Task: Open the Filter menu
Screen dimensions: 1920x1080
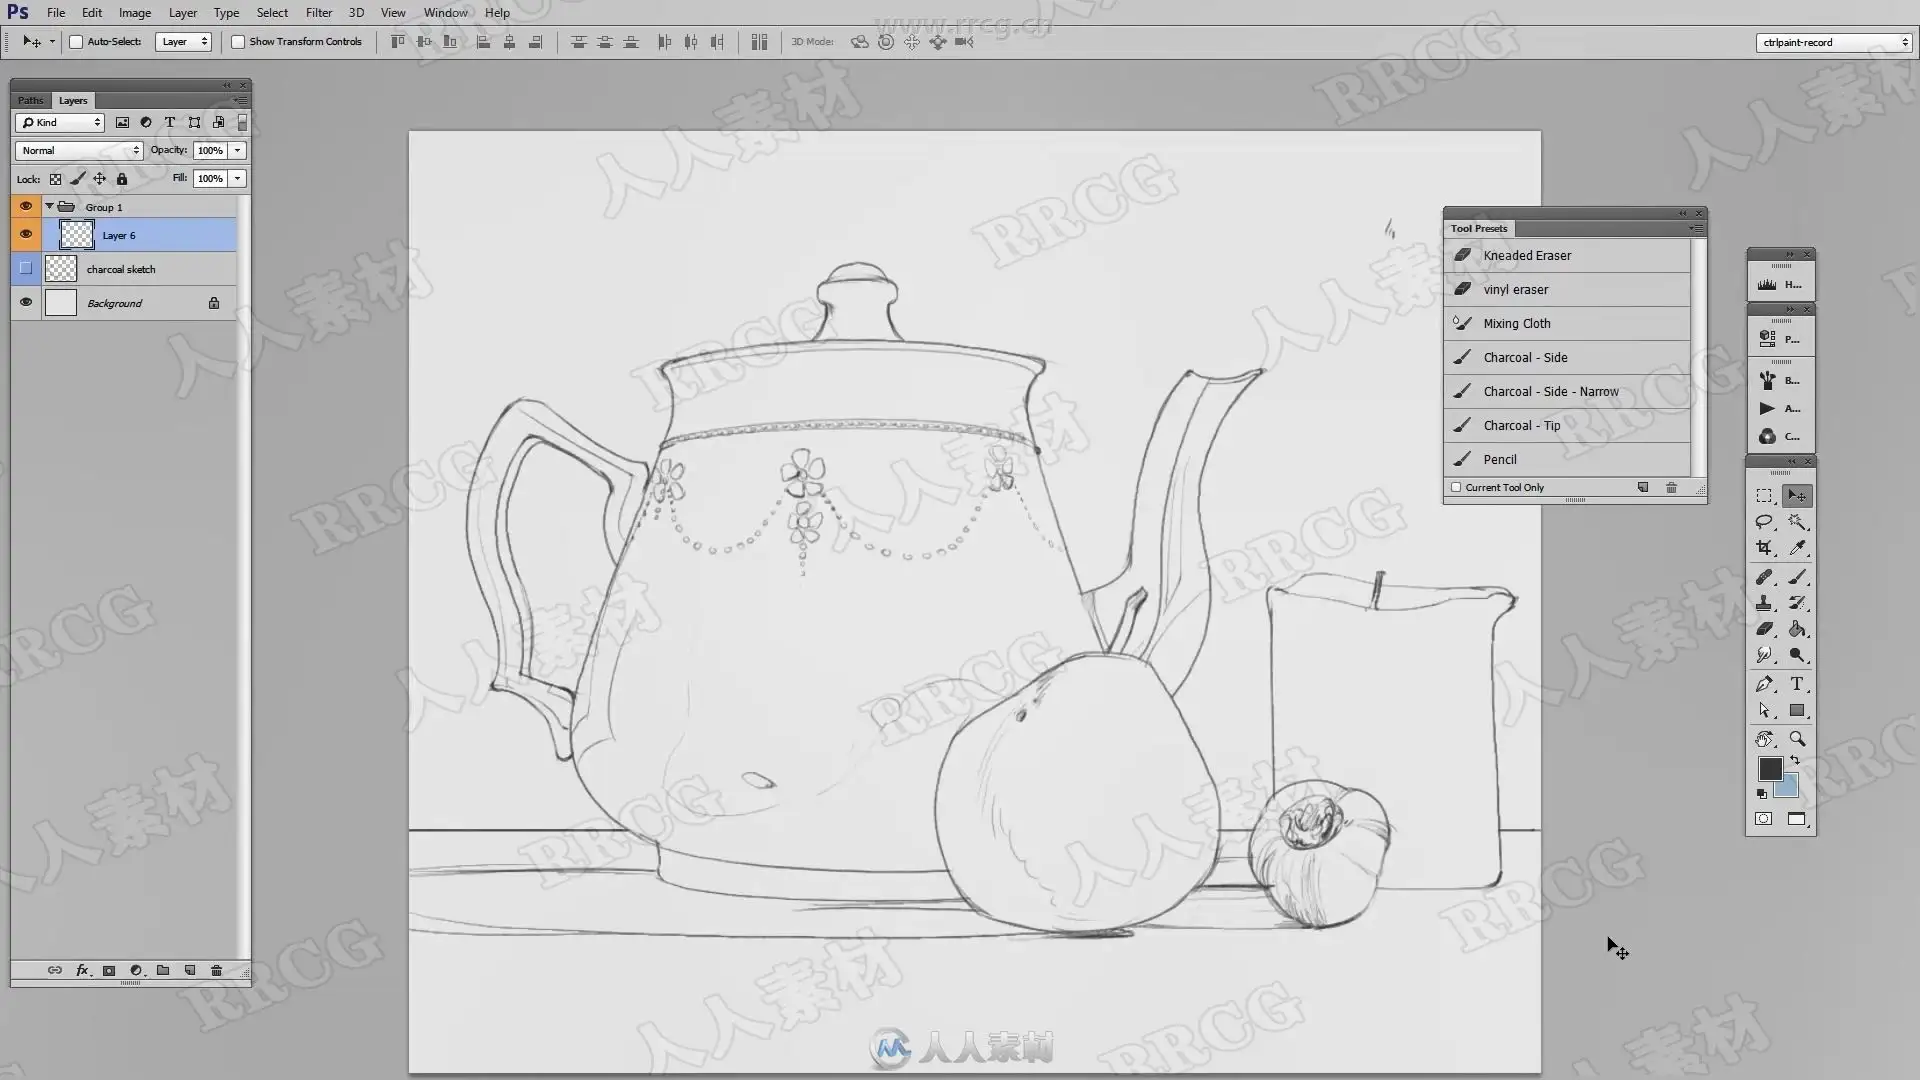Action: point(319,13)
